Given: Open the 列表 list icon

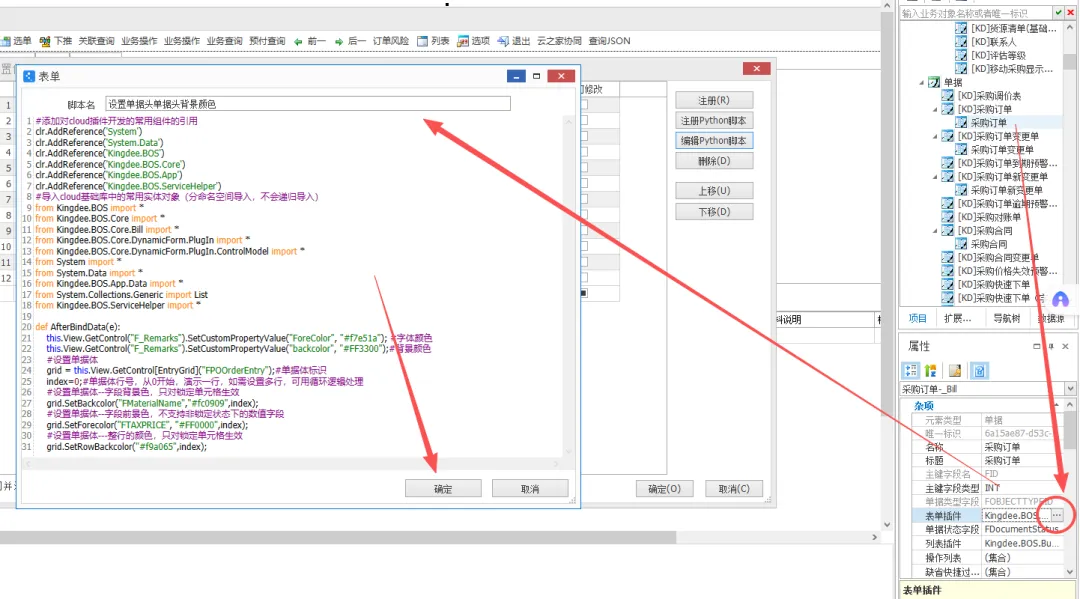Looking at the screenshot, I should pos(422,41).
